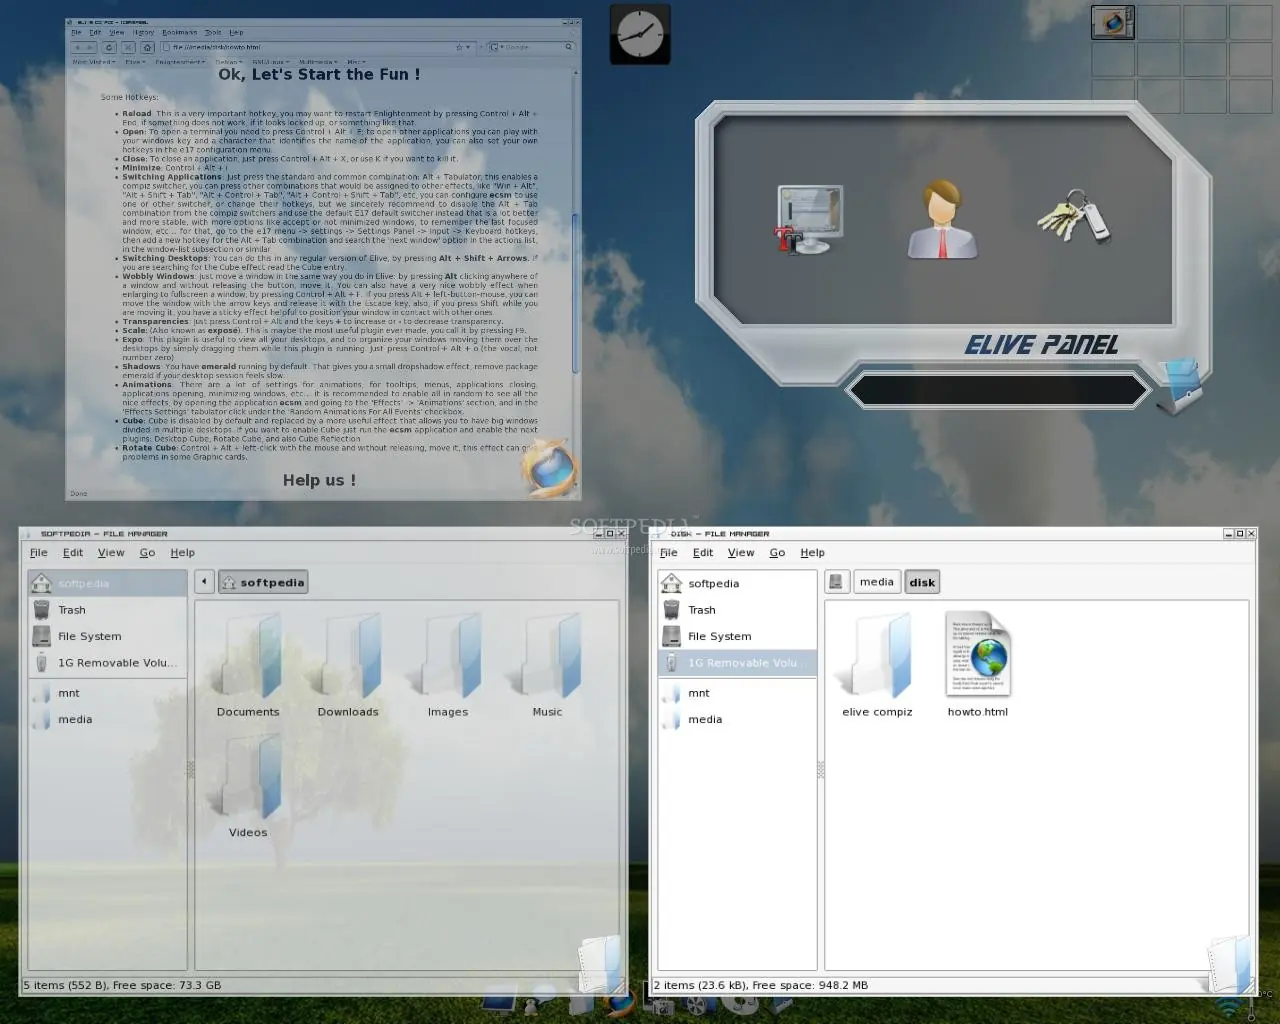Select the elive compiz folder
The image size is (1280, 1024).
click(x=877, y=665)
